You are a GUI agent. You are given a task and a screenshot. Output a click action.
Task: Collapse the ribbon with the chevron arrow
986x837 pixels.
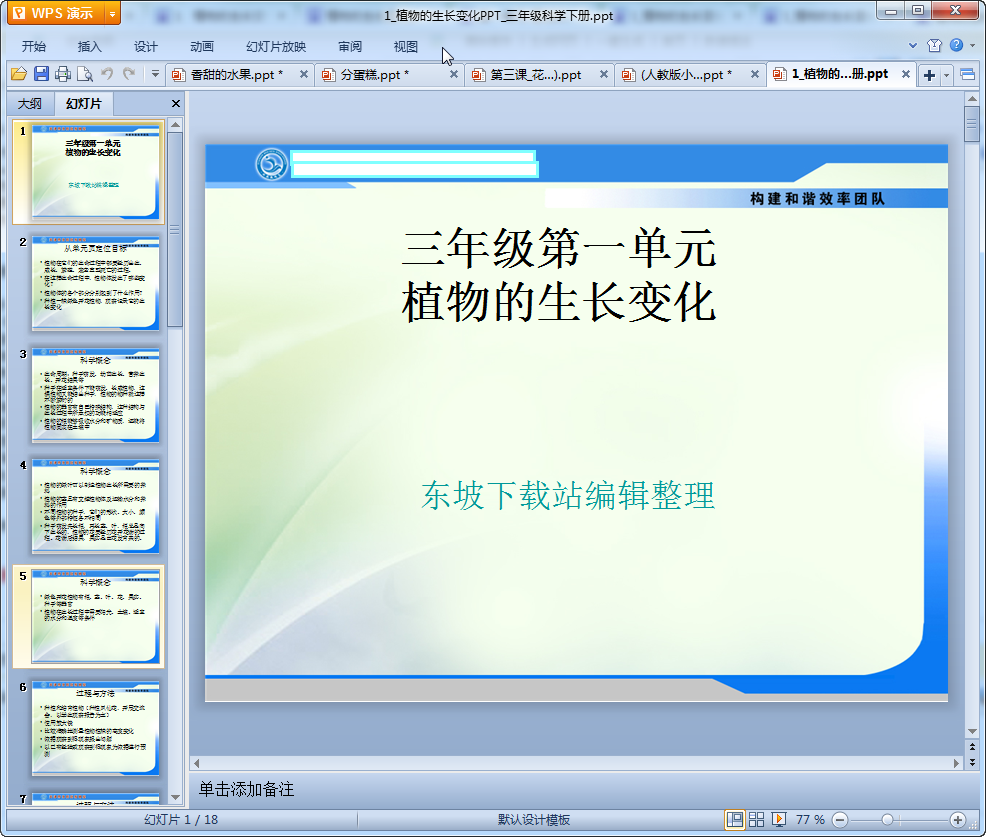pyautogui.click(x=913, y=45)
